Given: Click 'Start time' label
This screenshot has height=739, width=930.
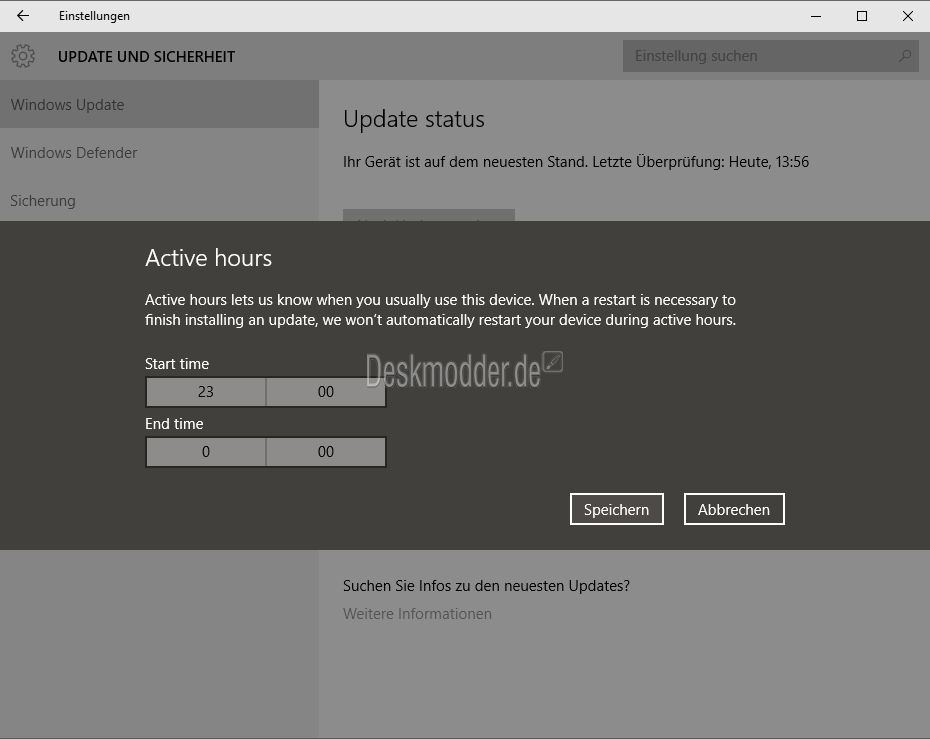Looking at the screenshot, I should 177,364.
